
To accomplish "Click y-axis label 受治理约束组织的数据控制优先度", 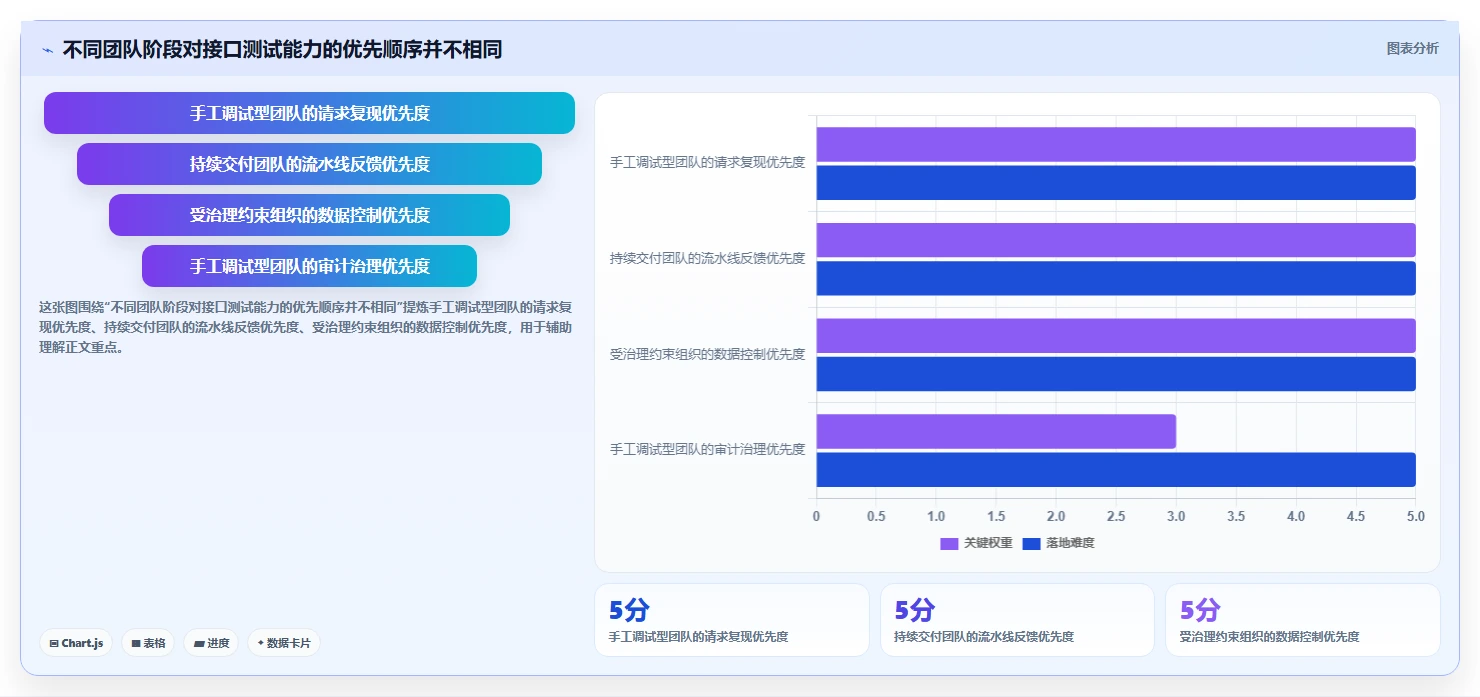I will (x=707, y=354).
